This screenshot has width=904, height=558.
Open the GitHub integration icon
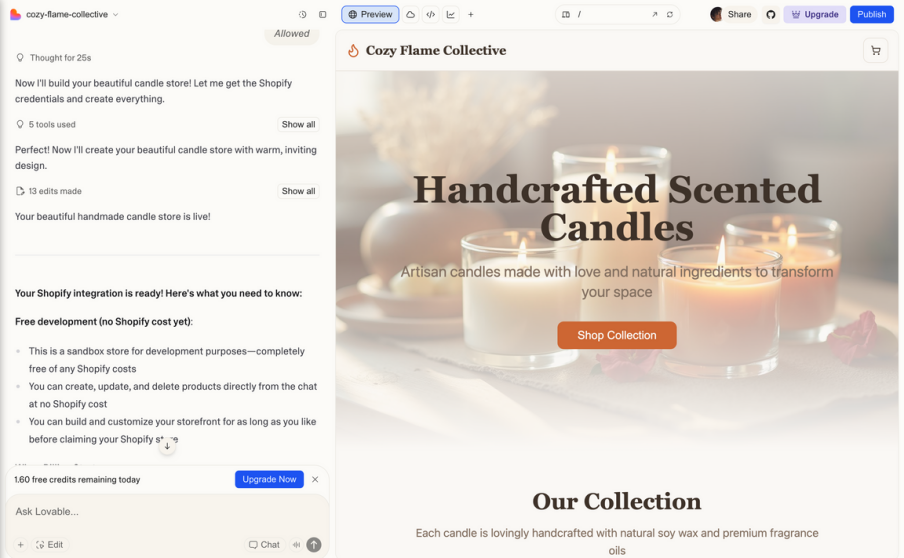point(771,14)
